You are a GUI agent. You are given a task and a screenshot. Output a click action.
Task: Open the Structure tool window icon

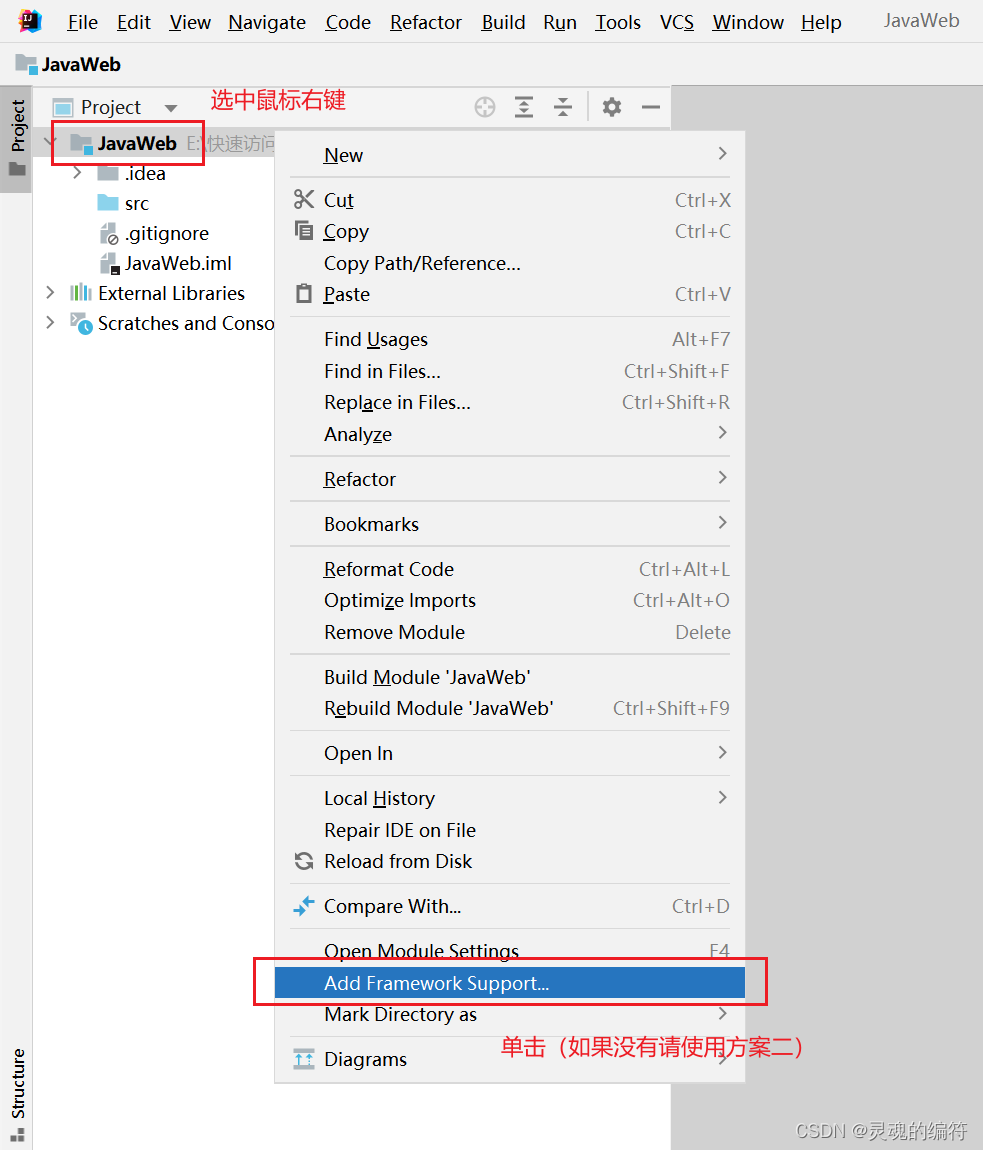click(18, 1134)
